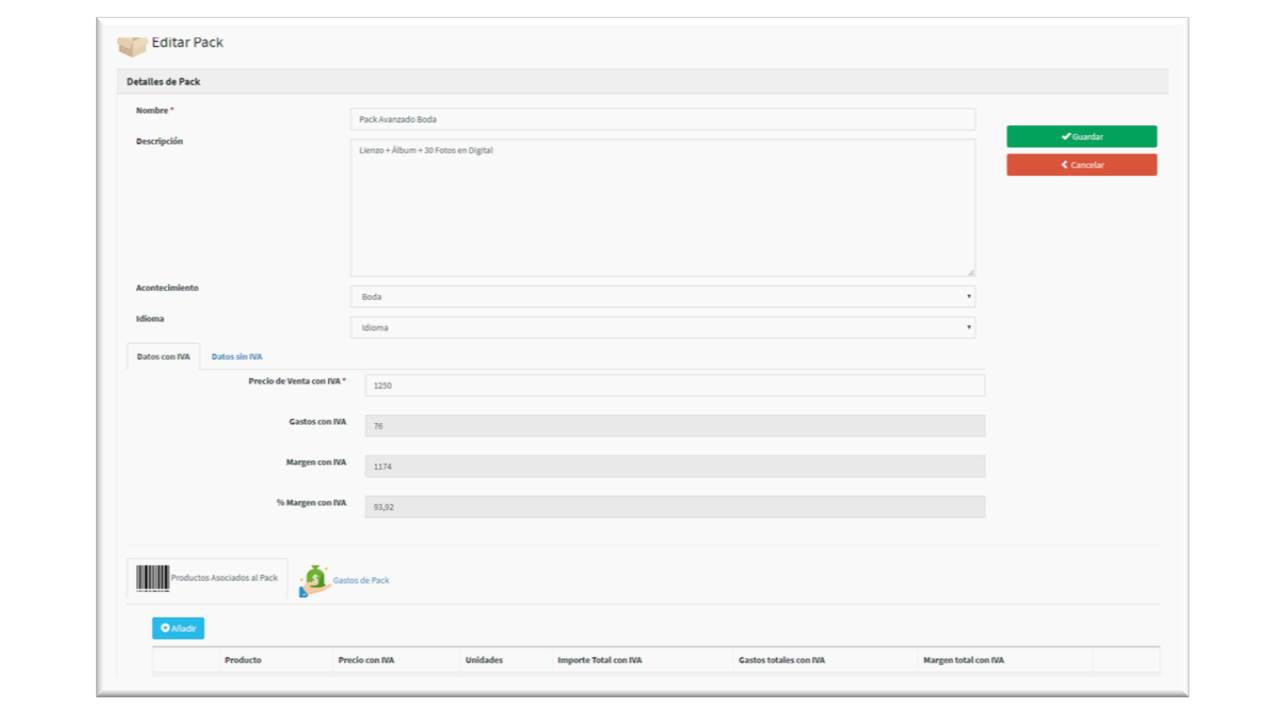Click the Importe Total con IVA header
1280x720 pixels.
coord(599,660)
